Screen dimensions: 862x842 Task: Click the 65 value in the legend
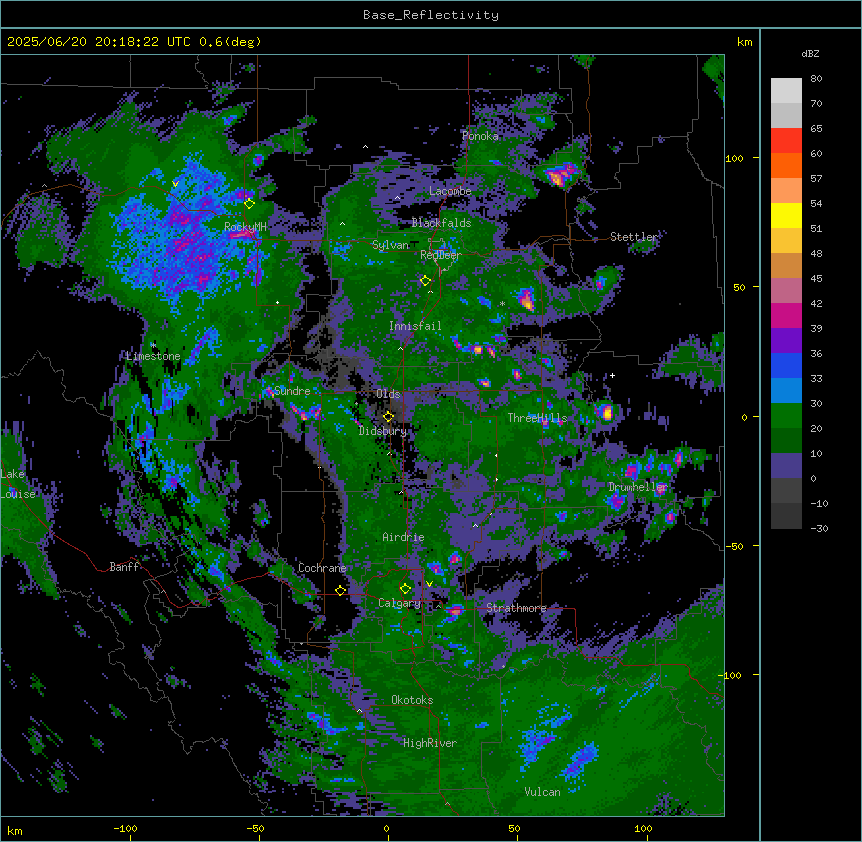pyautogui.click(x=816, y=129)
